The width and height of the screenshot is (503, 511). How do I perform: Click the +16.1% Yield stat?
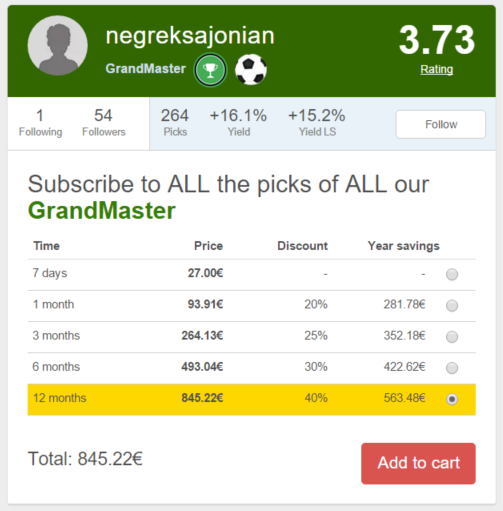pyautogui.click(x=238, y=123)
